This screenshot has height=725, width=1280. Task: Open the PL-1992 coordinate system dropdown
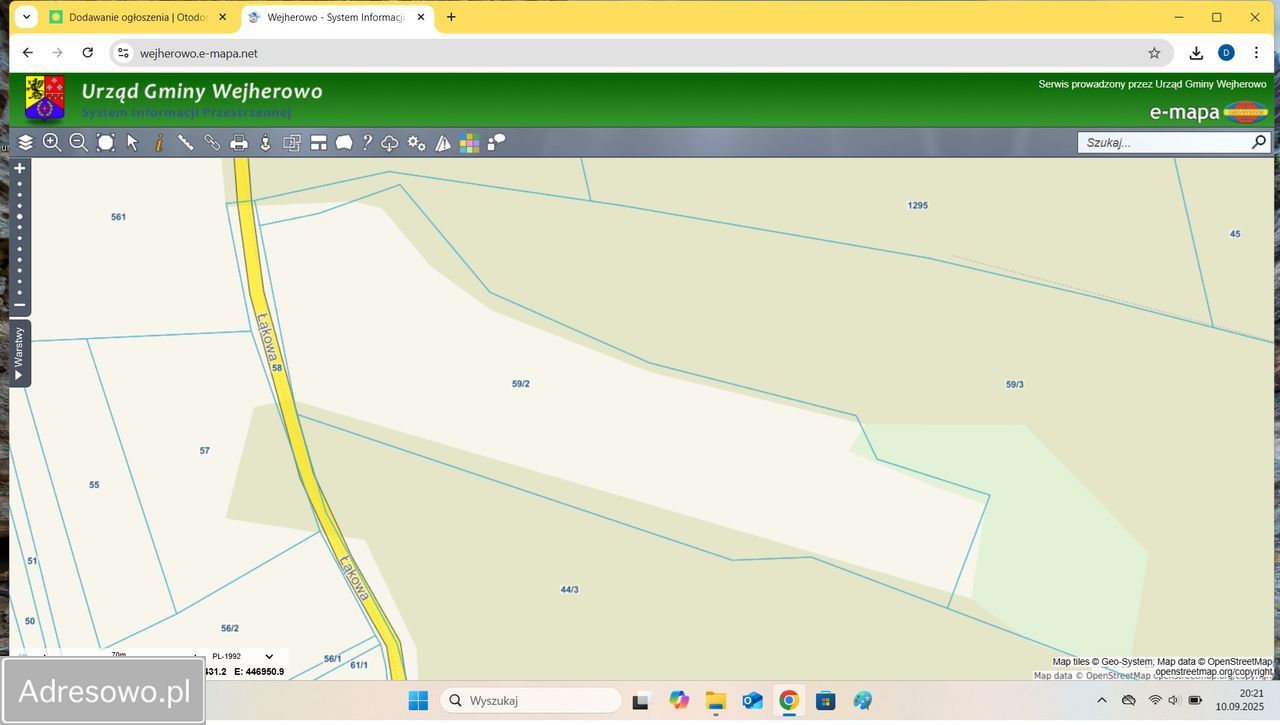click(x=242, y=656)
